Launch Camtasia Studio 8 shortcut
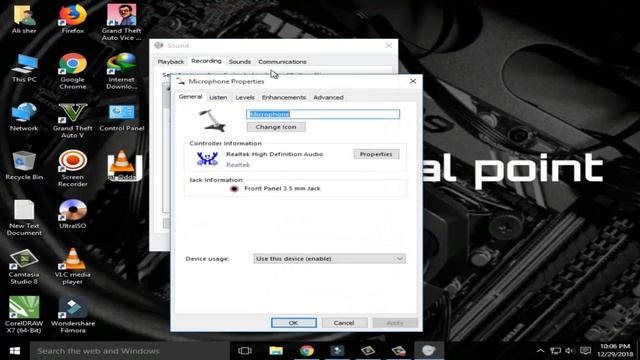 [24, 267]
